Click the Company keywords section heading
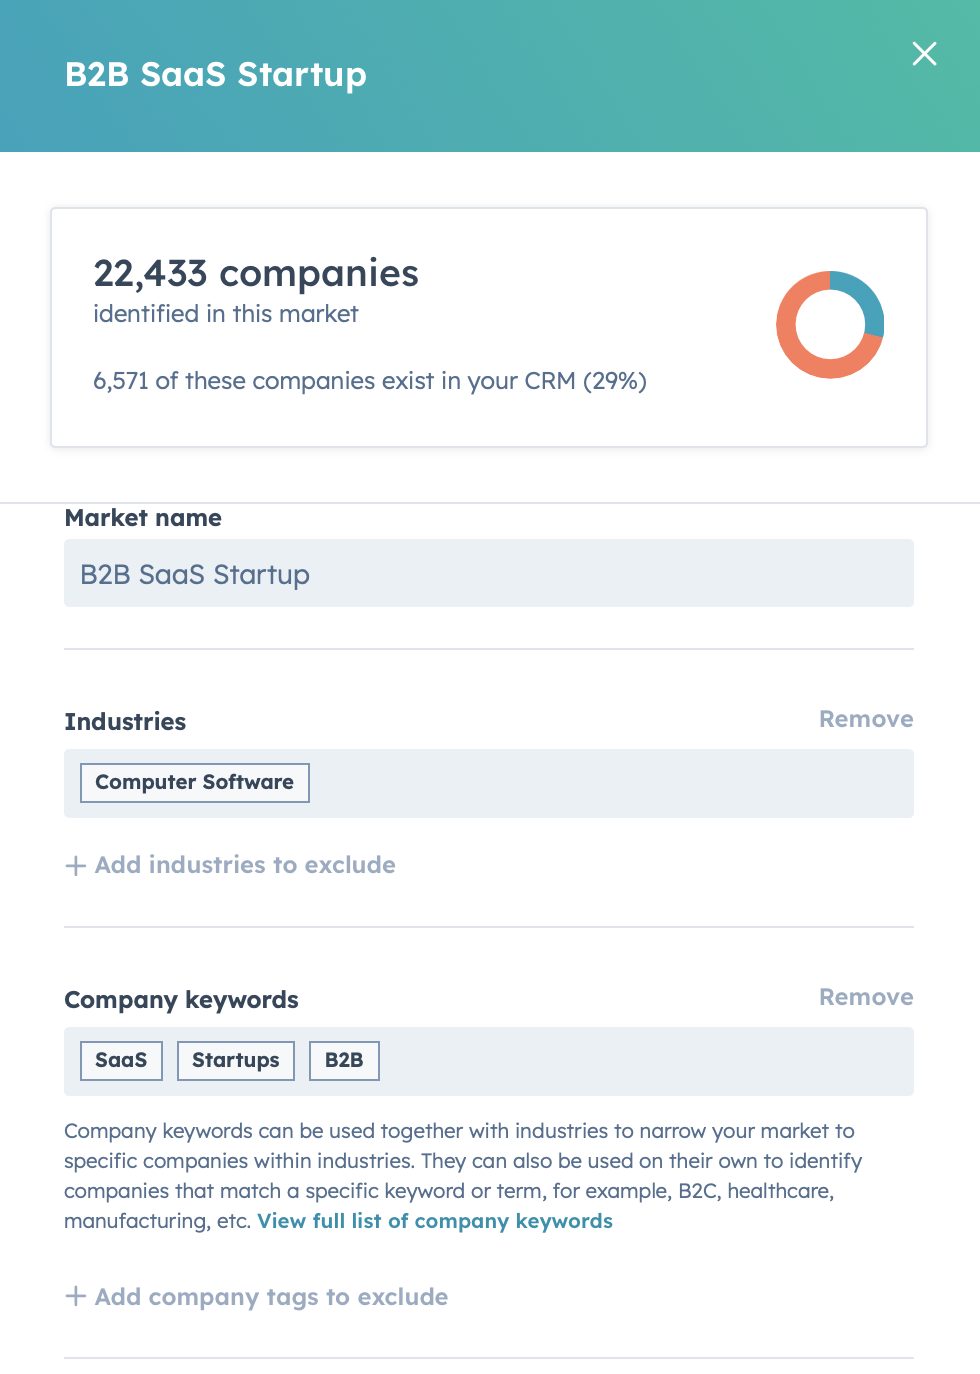The image size is (980, 1374). point(181,1000)
